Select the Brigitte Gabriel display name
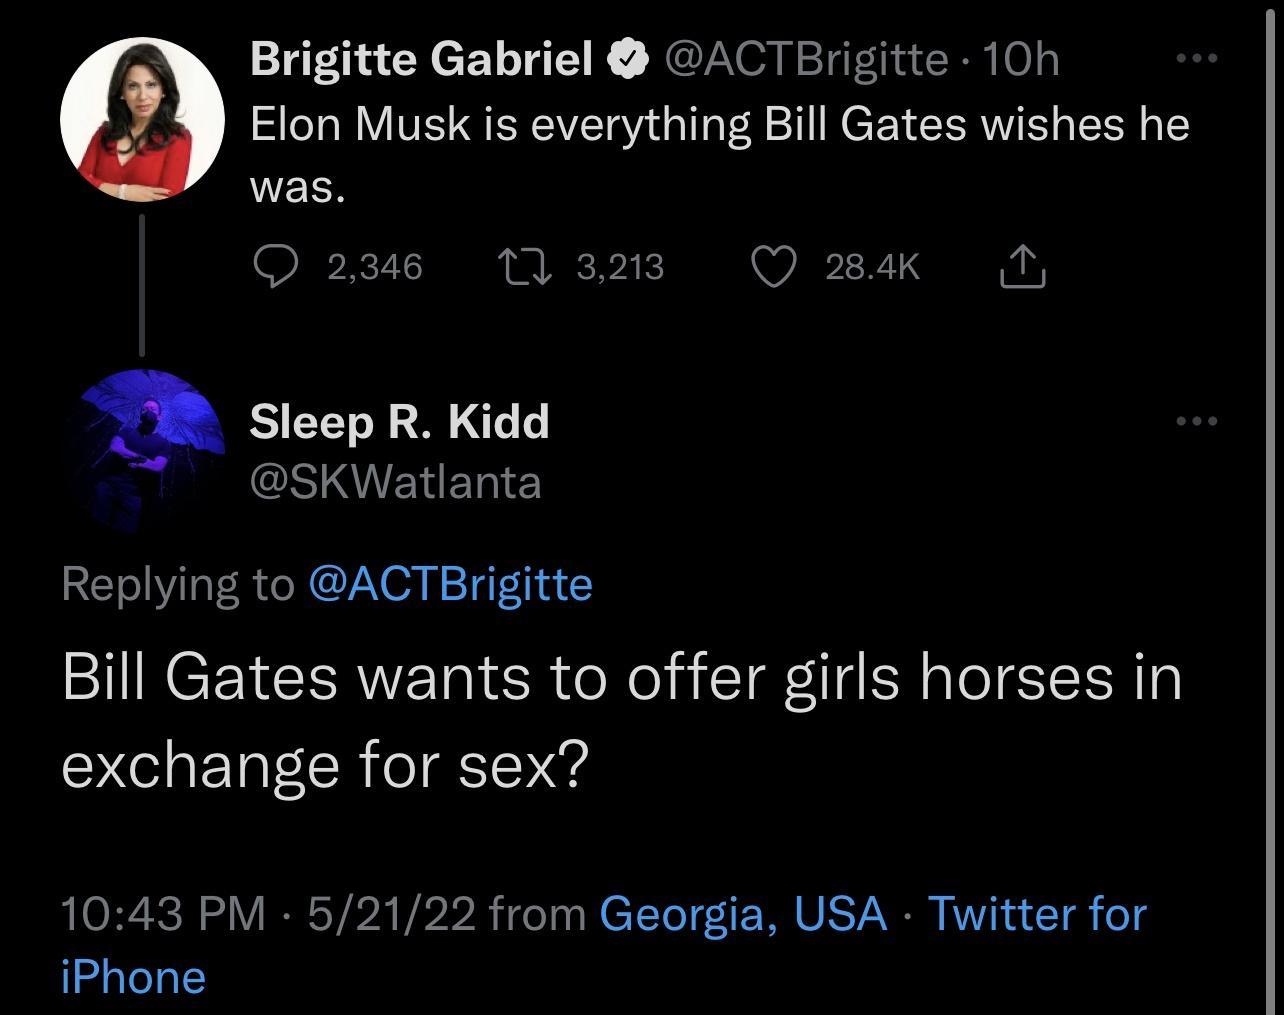1284x1015 pixels. (x=419, y=57)
